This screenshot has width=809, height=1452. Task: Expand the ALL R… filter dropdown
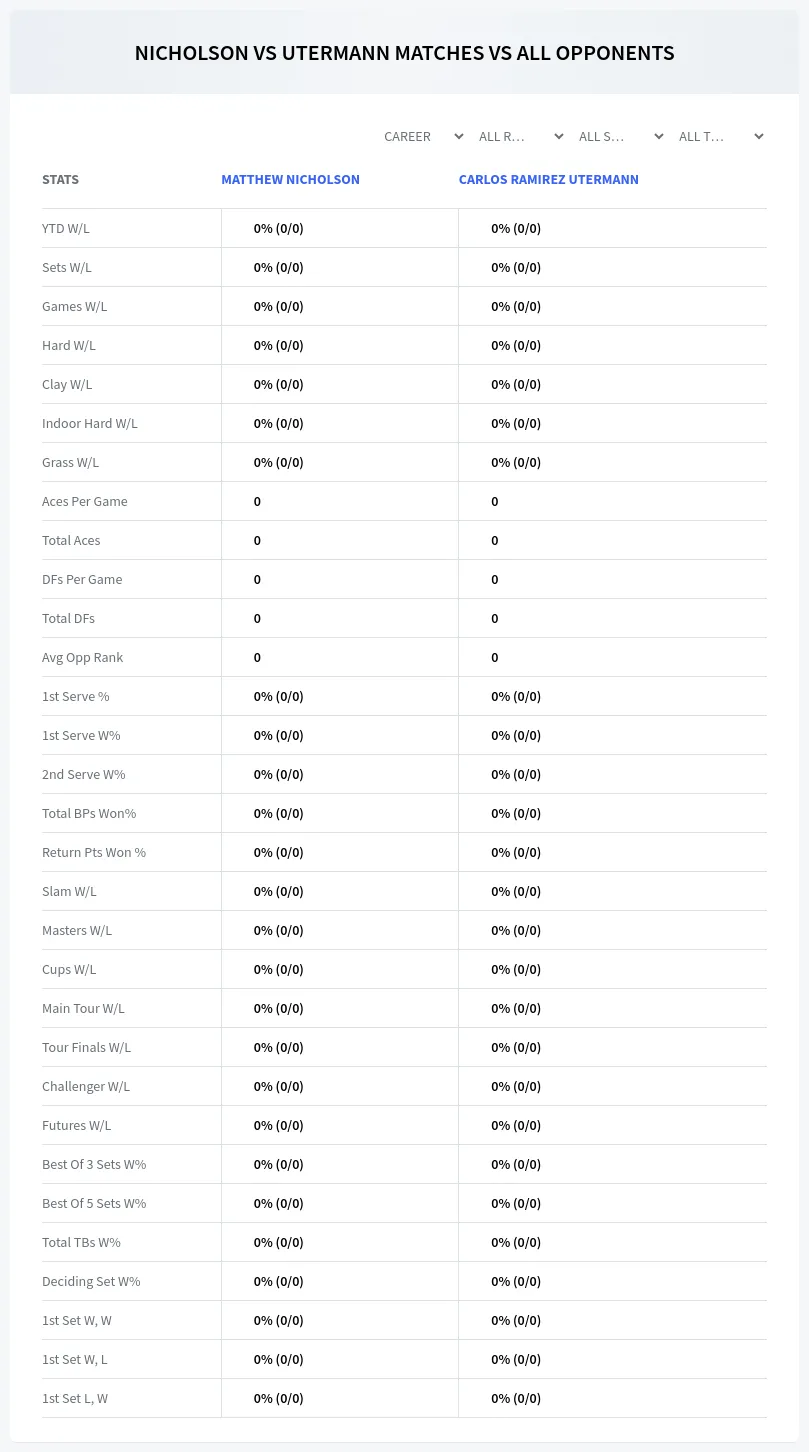[x=520, y=136]
